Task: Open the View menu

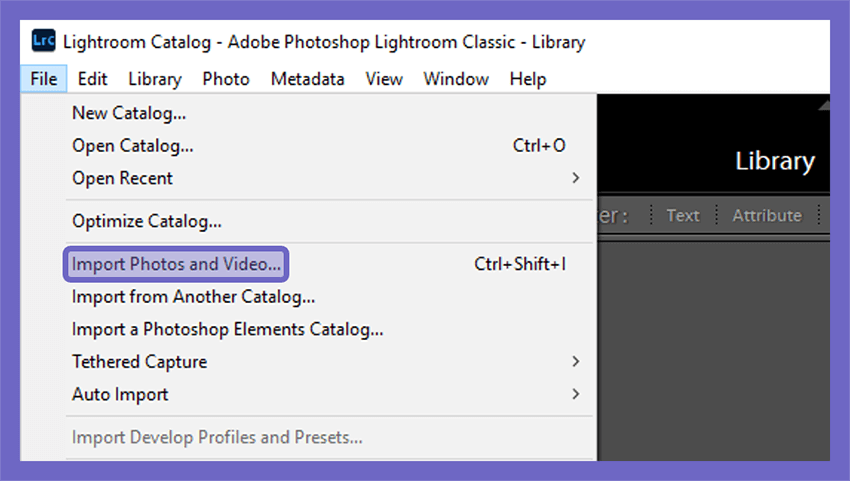Action: click(x=384, y=79)
